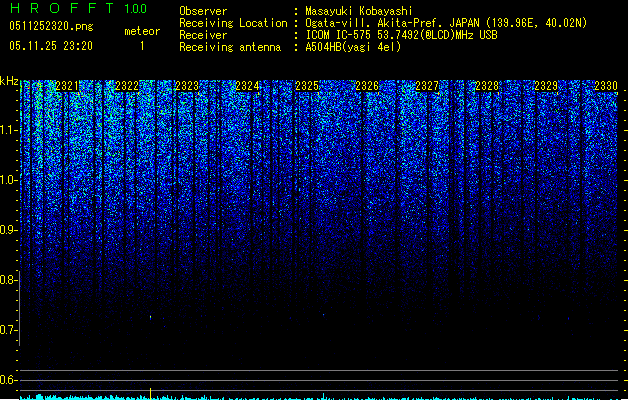Click the 2328 time marker
This screenshot has width=629, height=400.
coord(487,86)
